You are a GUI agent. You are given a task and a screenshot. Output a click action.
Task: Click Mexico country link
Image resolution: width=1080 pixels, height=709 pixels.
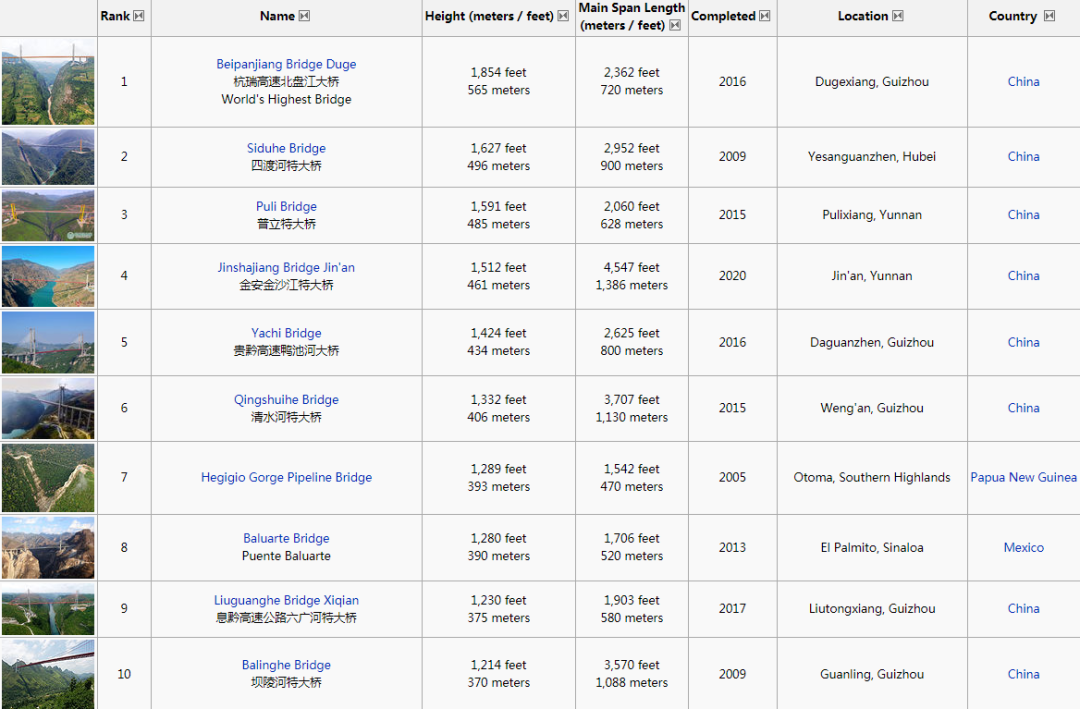point(1024,548)
